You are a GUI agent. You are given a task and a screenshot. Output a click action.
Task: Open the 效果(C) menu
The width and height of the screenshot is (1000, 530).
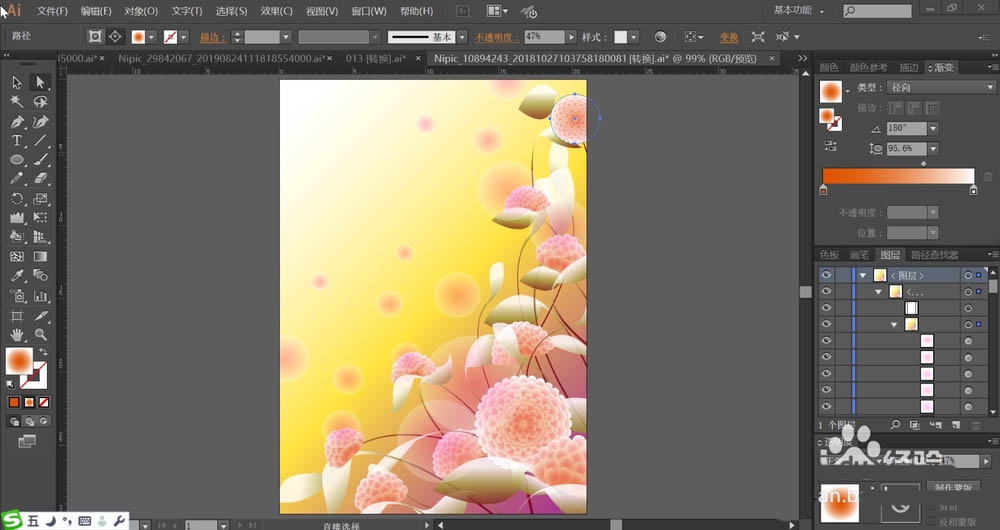pos(276,11)
